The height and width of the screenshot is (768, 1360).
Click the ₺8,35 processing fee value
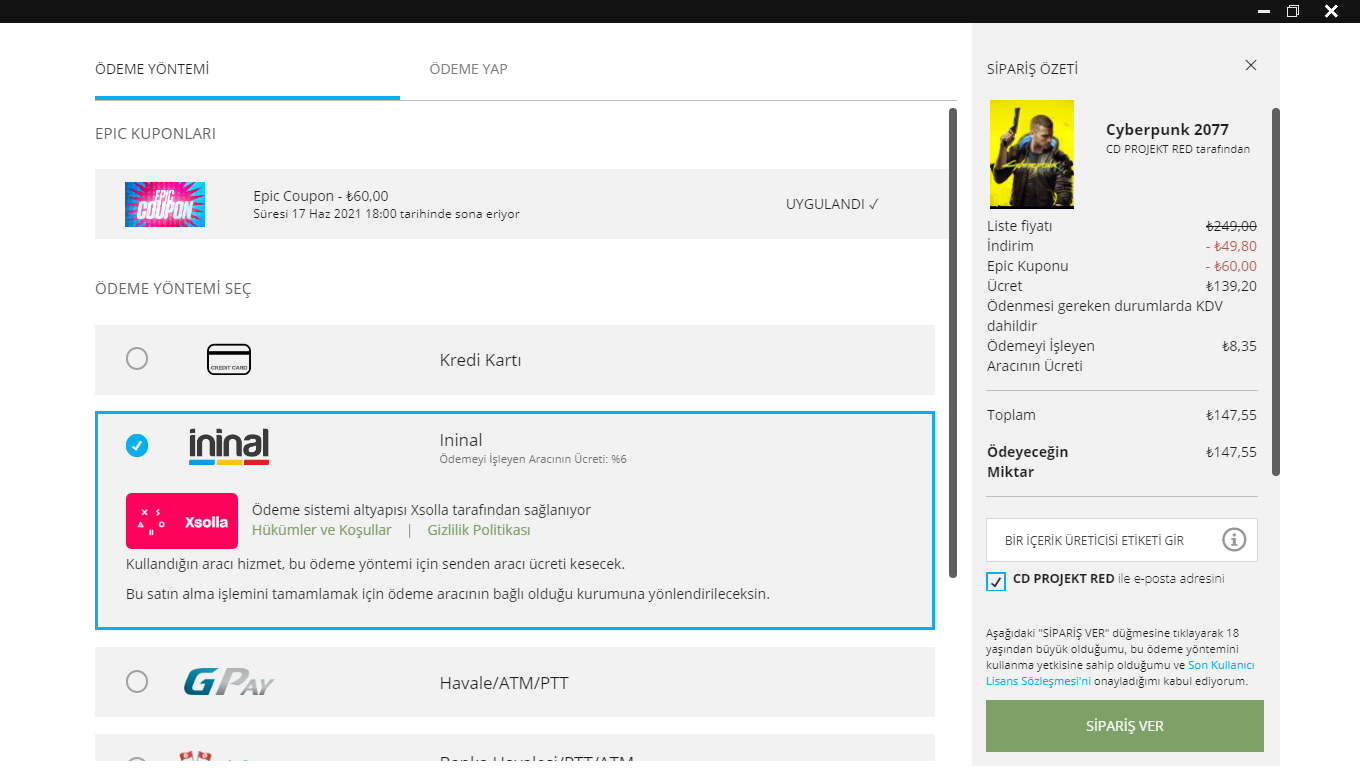1239,346
